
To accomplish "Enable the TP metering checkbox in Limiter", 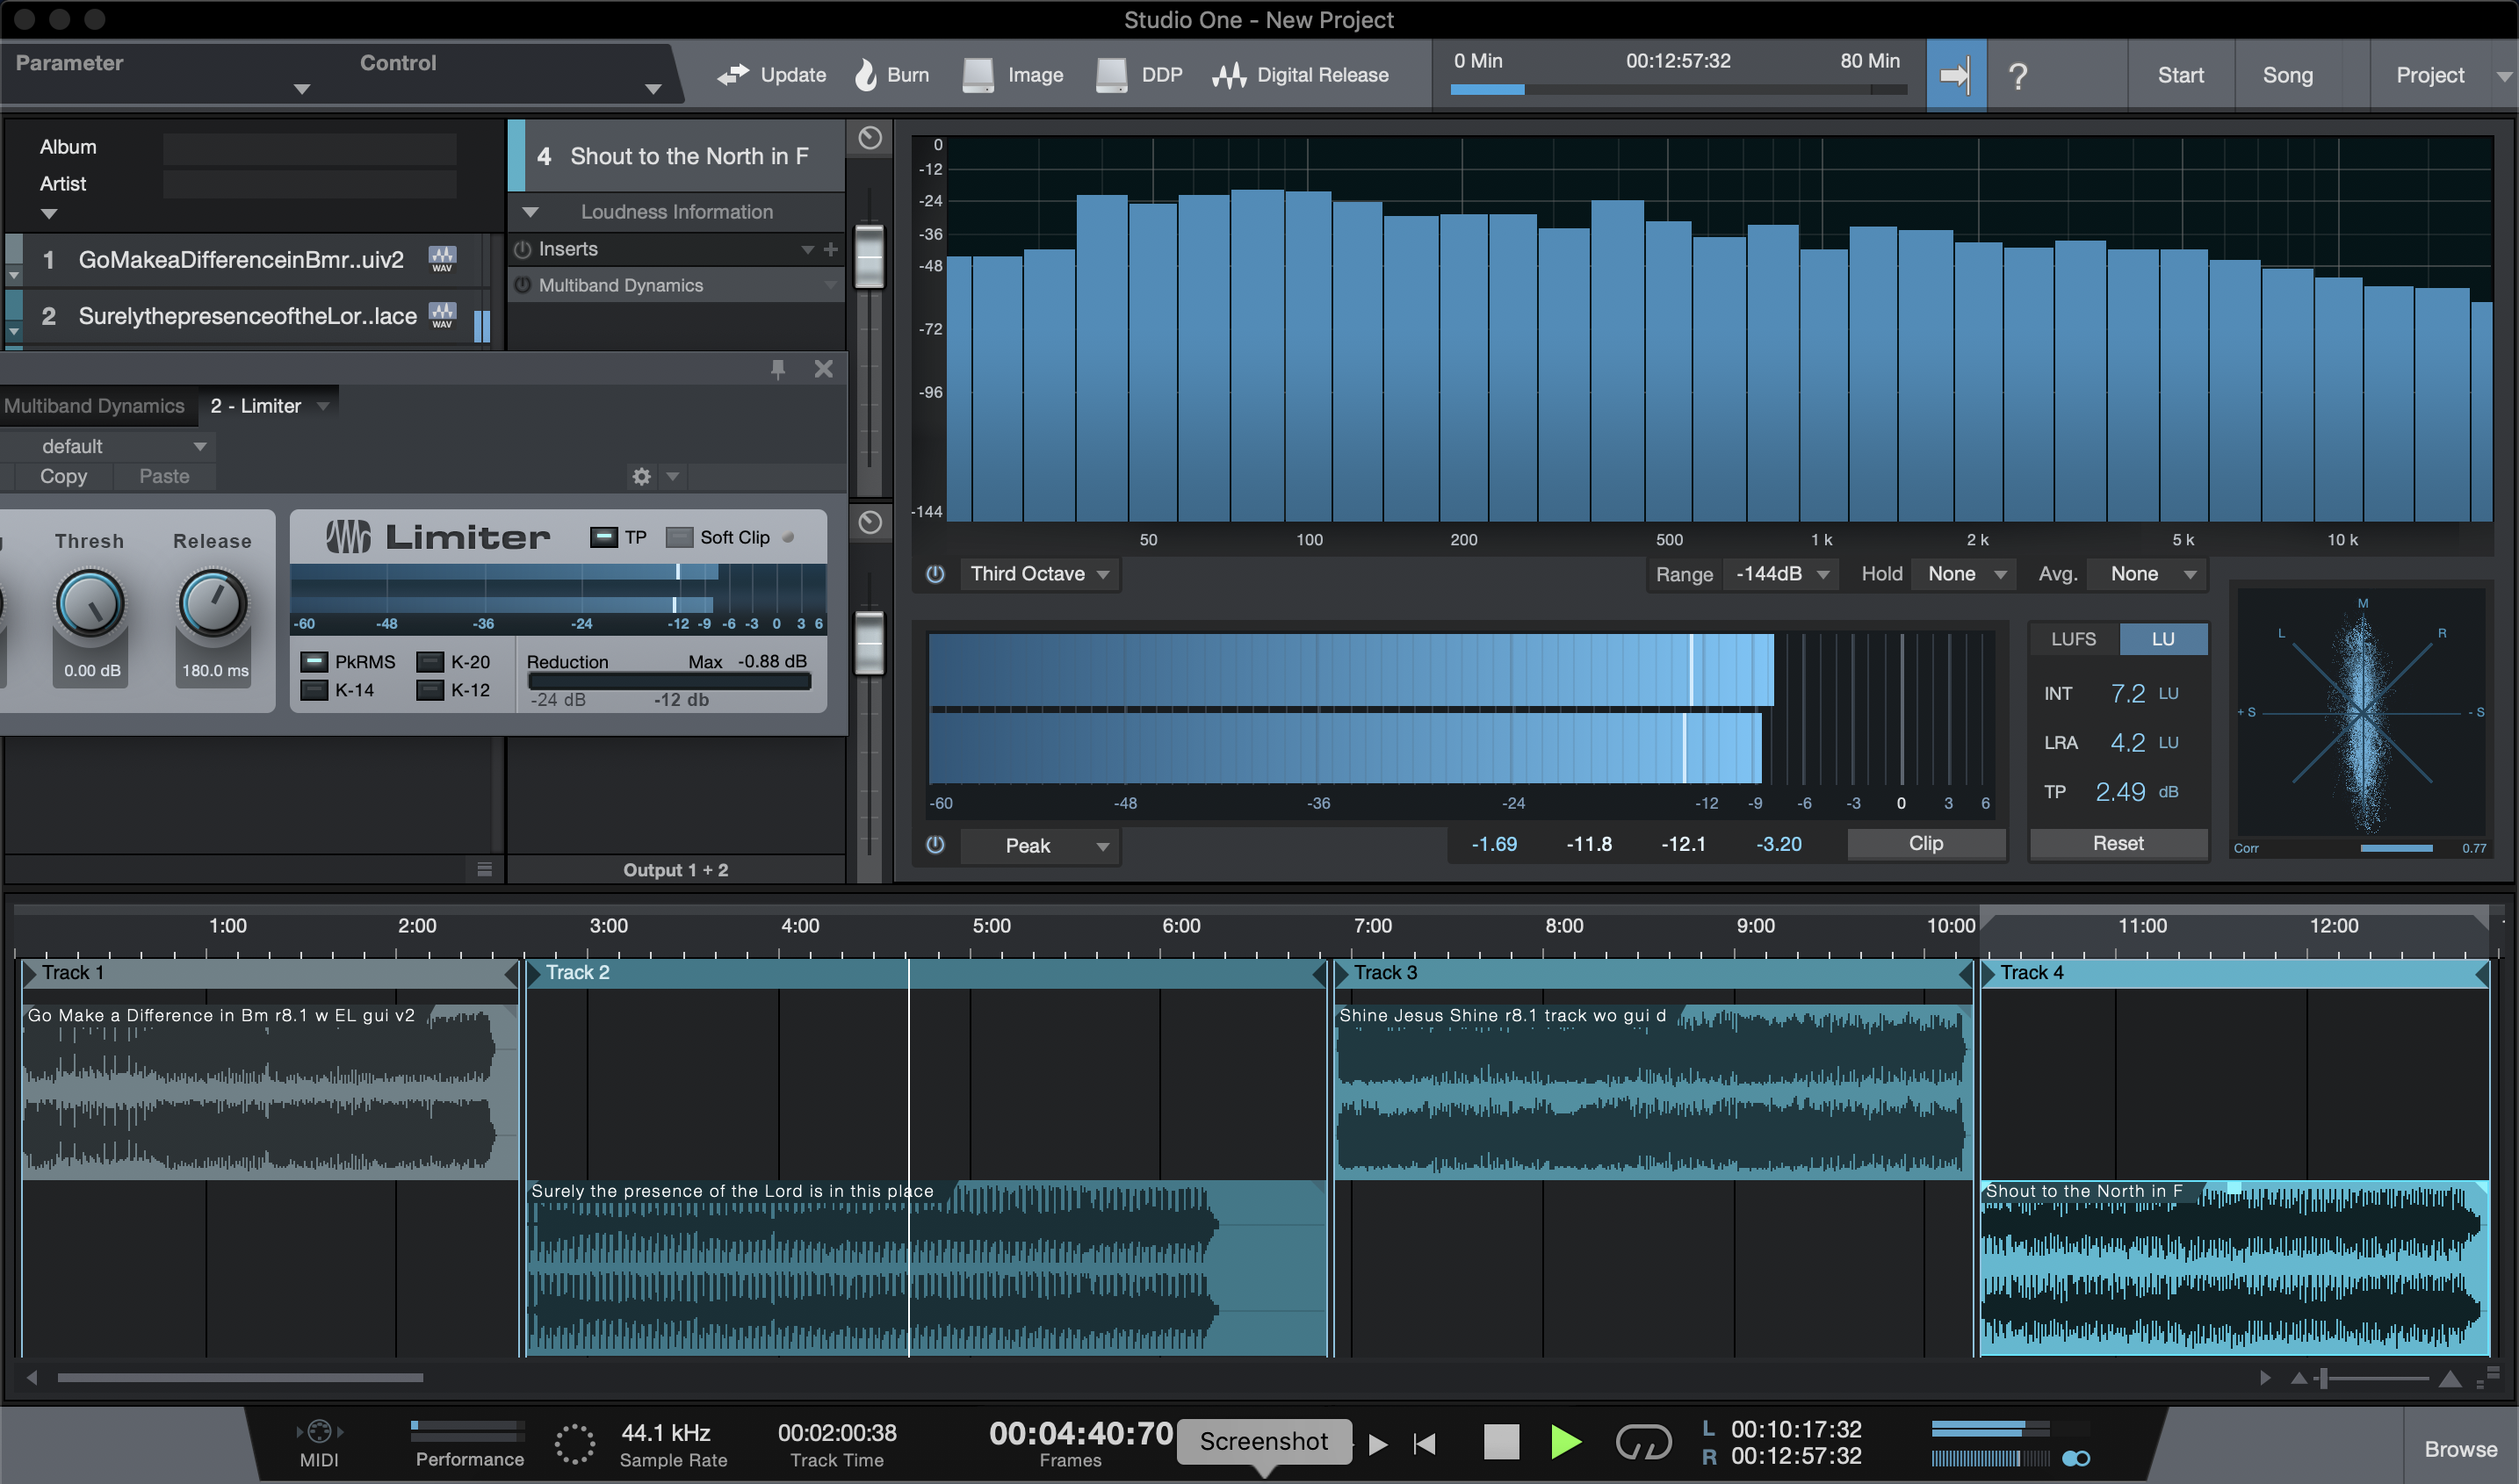I will tap(604, 537).
